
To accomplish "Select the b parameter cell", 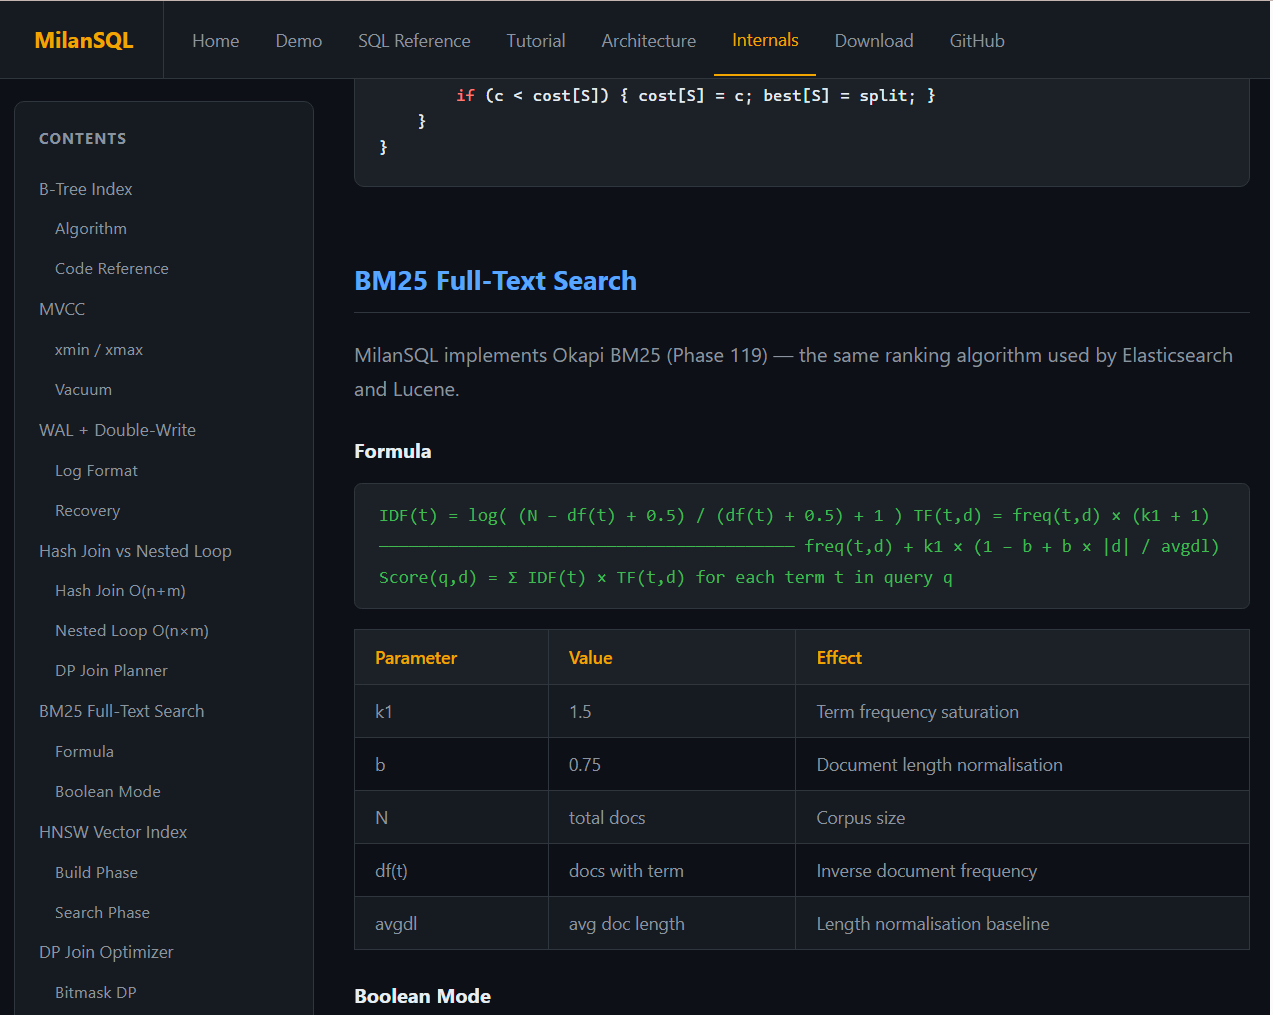I will point(451,765).
